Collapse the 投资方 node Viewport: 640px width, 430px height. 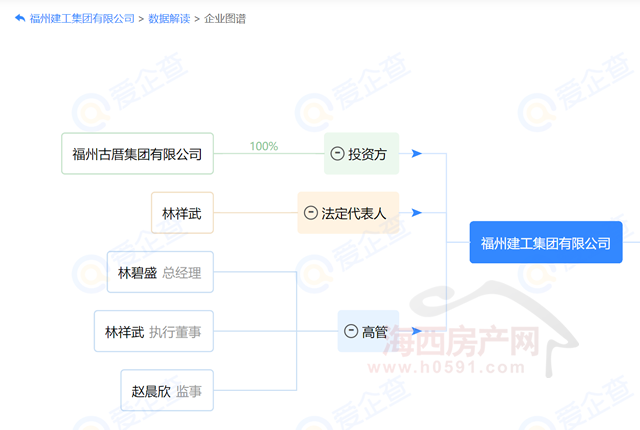point(337,154)
